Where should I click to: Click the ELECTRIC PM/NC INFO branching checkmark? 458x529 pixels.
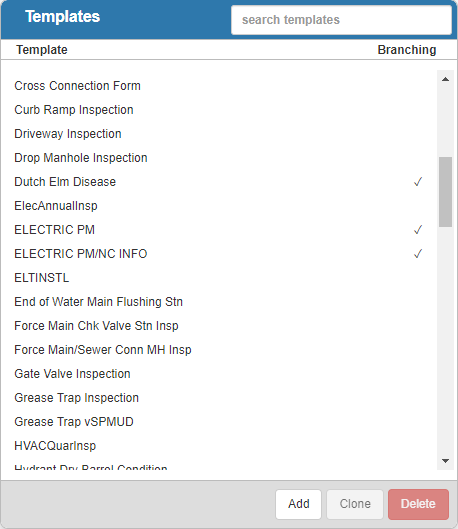click(x=418, y=254)
